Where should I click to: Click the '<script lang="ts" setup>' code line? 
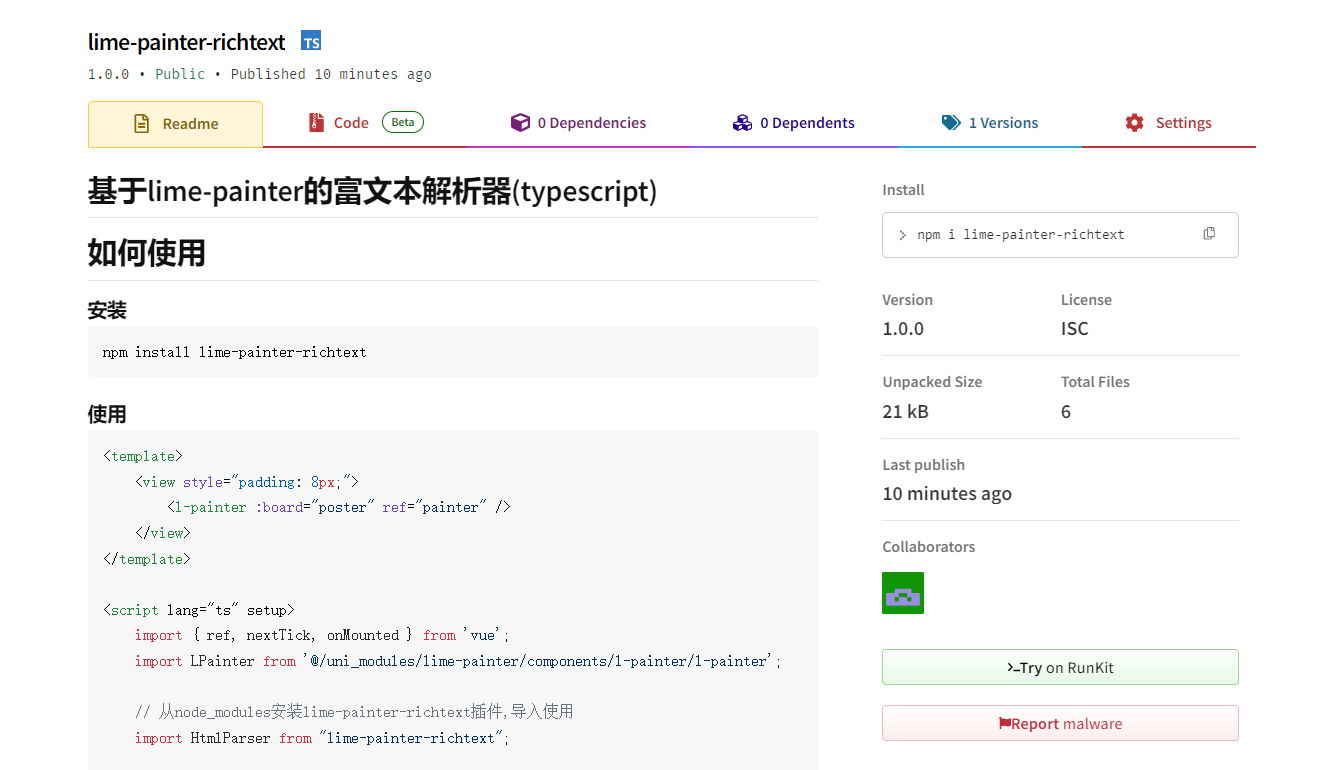point(198,609)
